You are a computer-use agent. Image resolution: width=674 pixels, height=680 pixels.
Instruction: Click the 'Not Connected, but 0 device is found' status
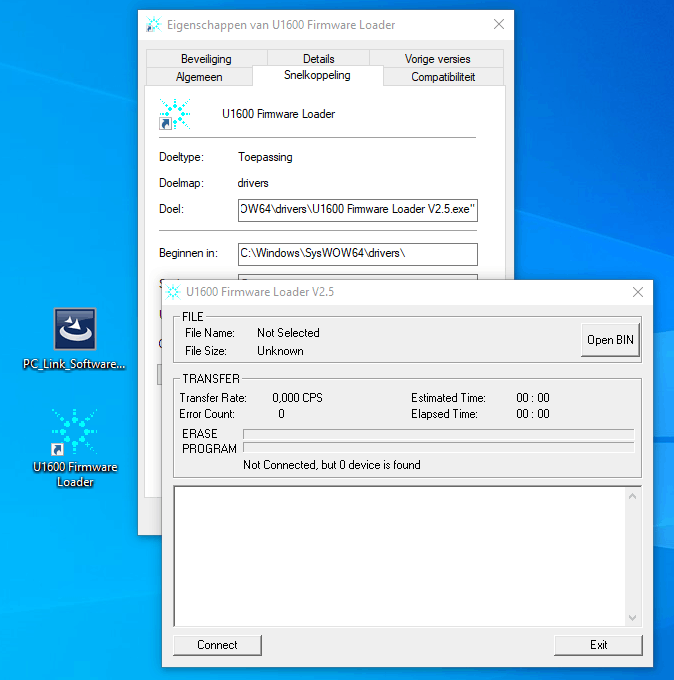pyautogui.click(x=332, y=465)
